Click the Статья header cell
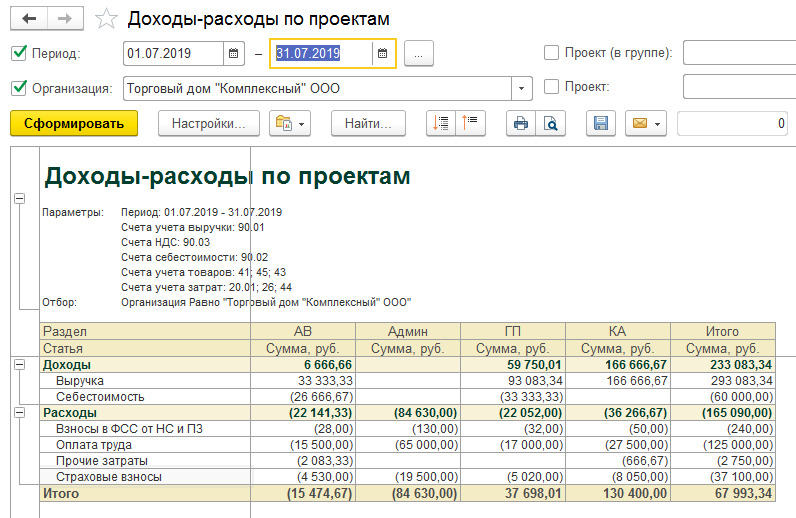This screenshot has width=796, height=518. [x=145, y=348]
